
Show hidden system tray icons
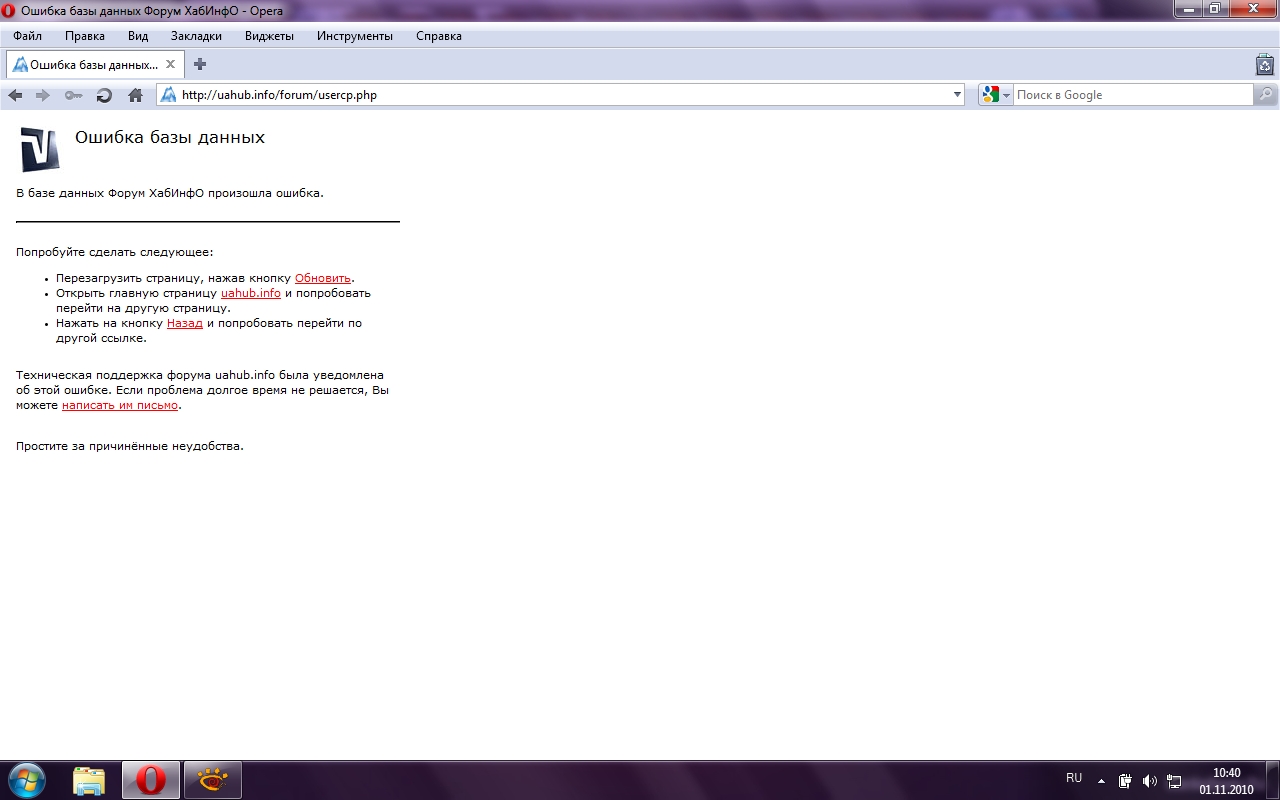point(1101,781)
